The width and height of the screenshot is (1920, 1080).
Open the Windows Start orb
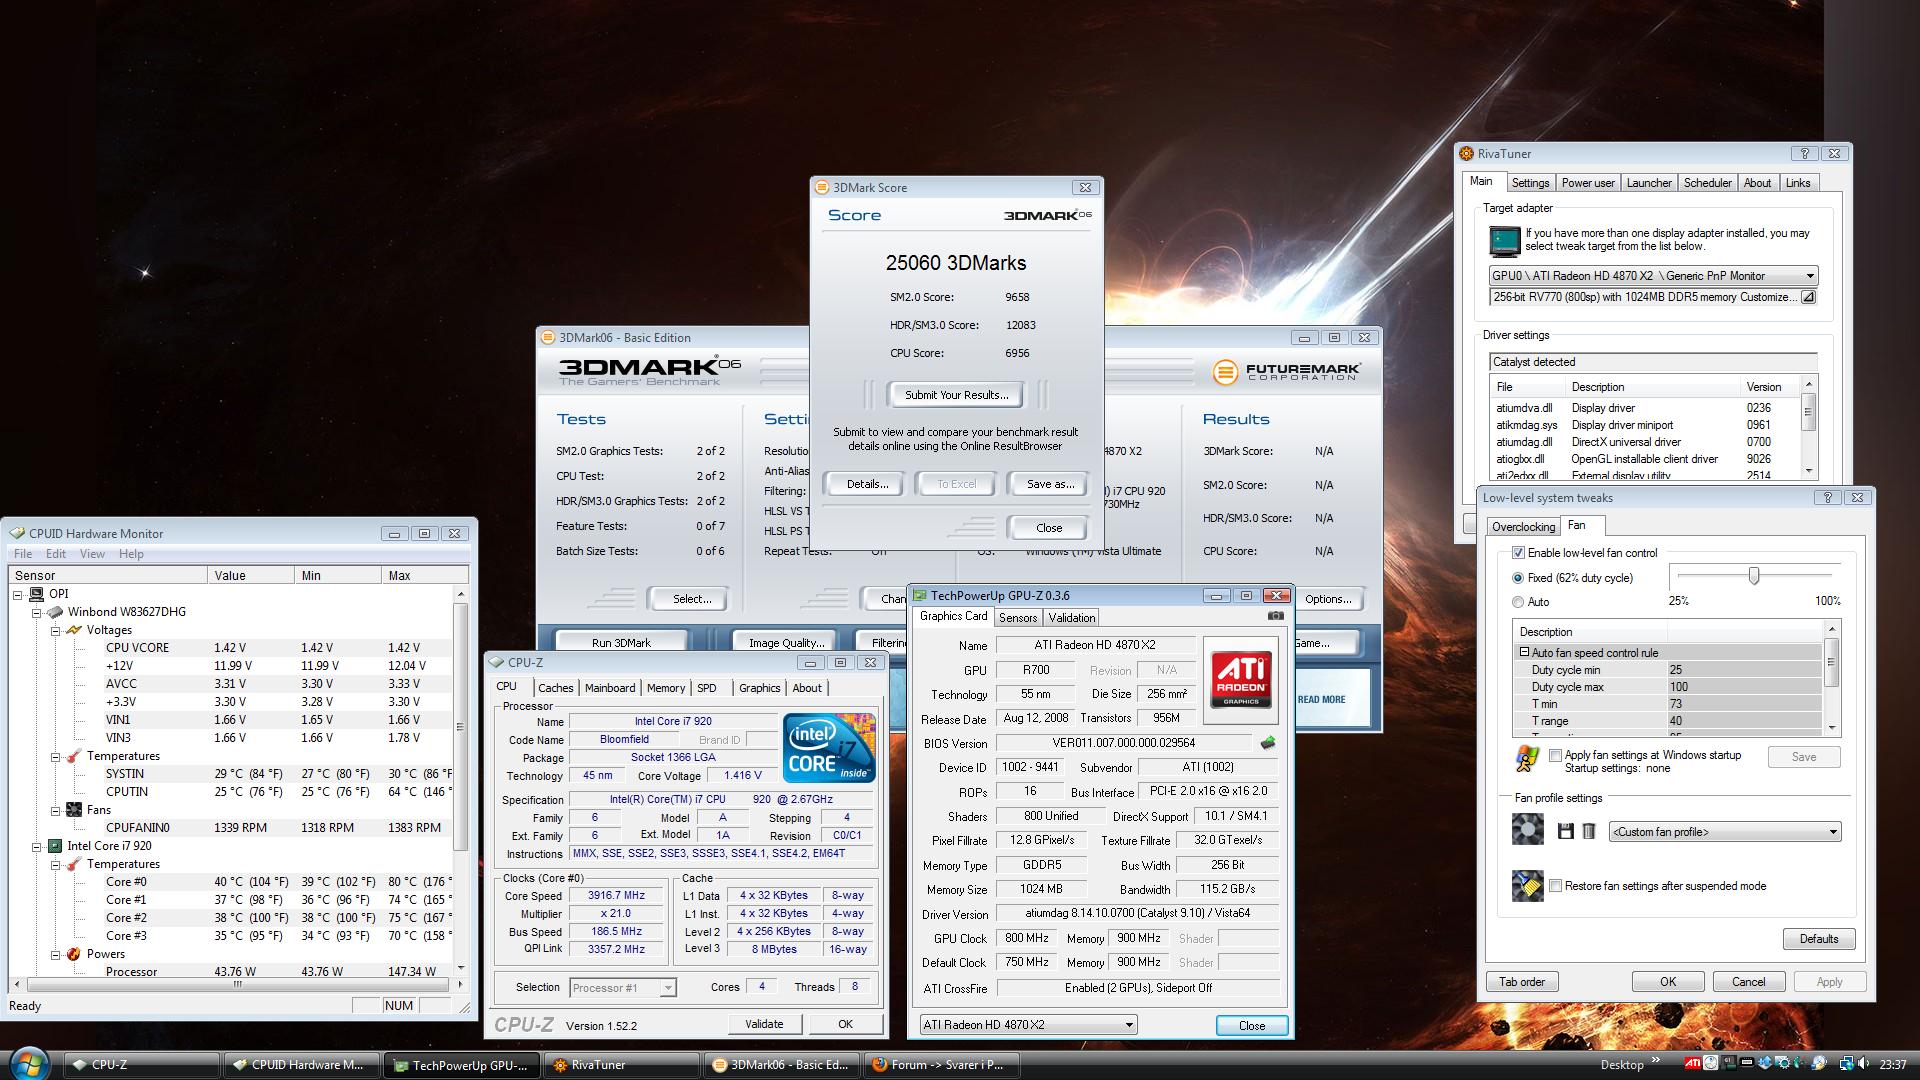[28, 1063]
